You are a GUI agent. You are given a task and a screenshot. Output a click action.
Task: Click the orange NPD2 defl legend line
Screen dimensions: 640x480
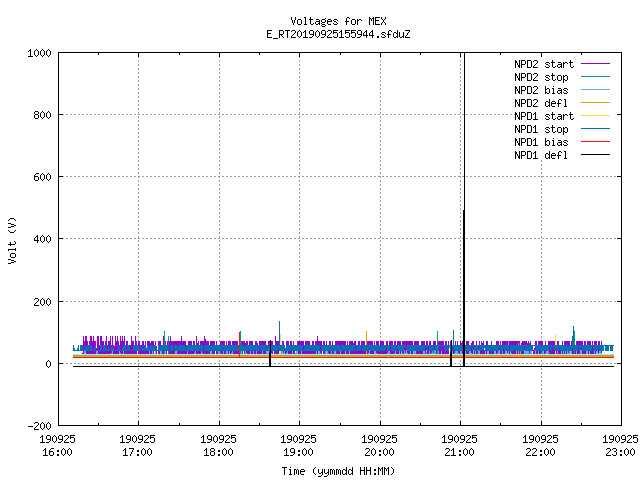595,103
